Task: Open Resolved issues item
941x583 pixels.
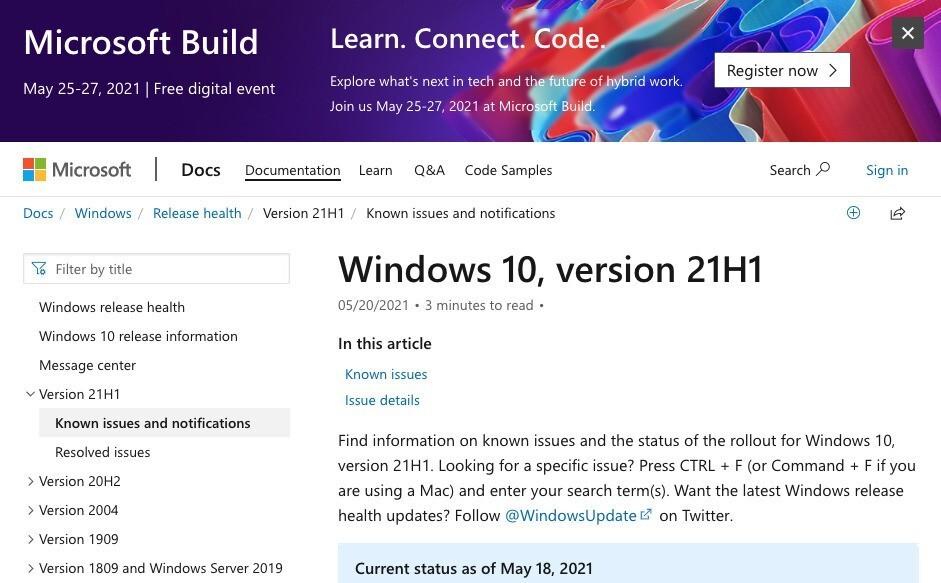Action: tap(103, 452)
